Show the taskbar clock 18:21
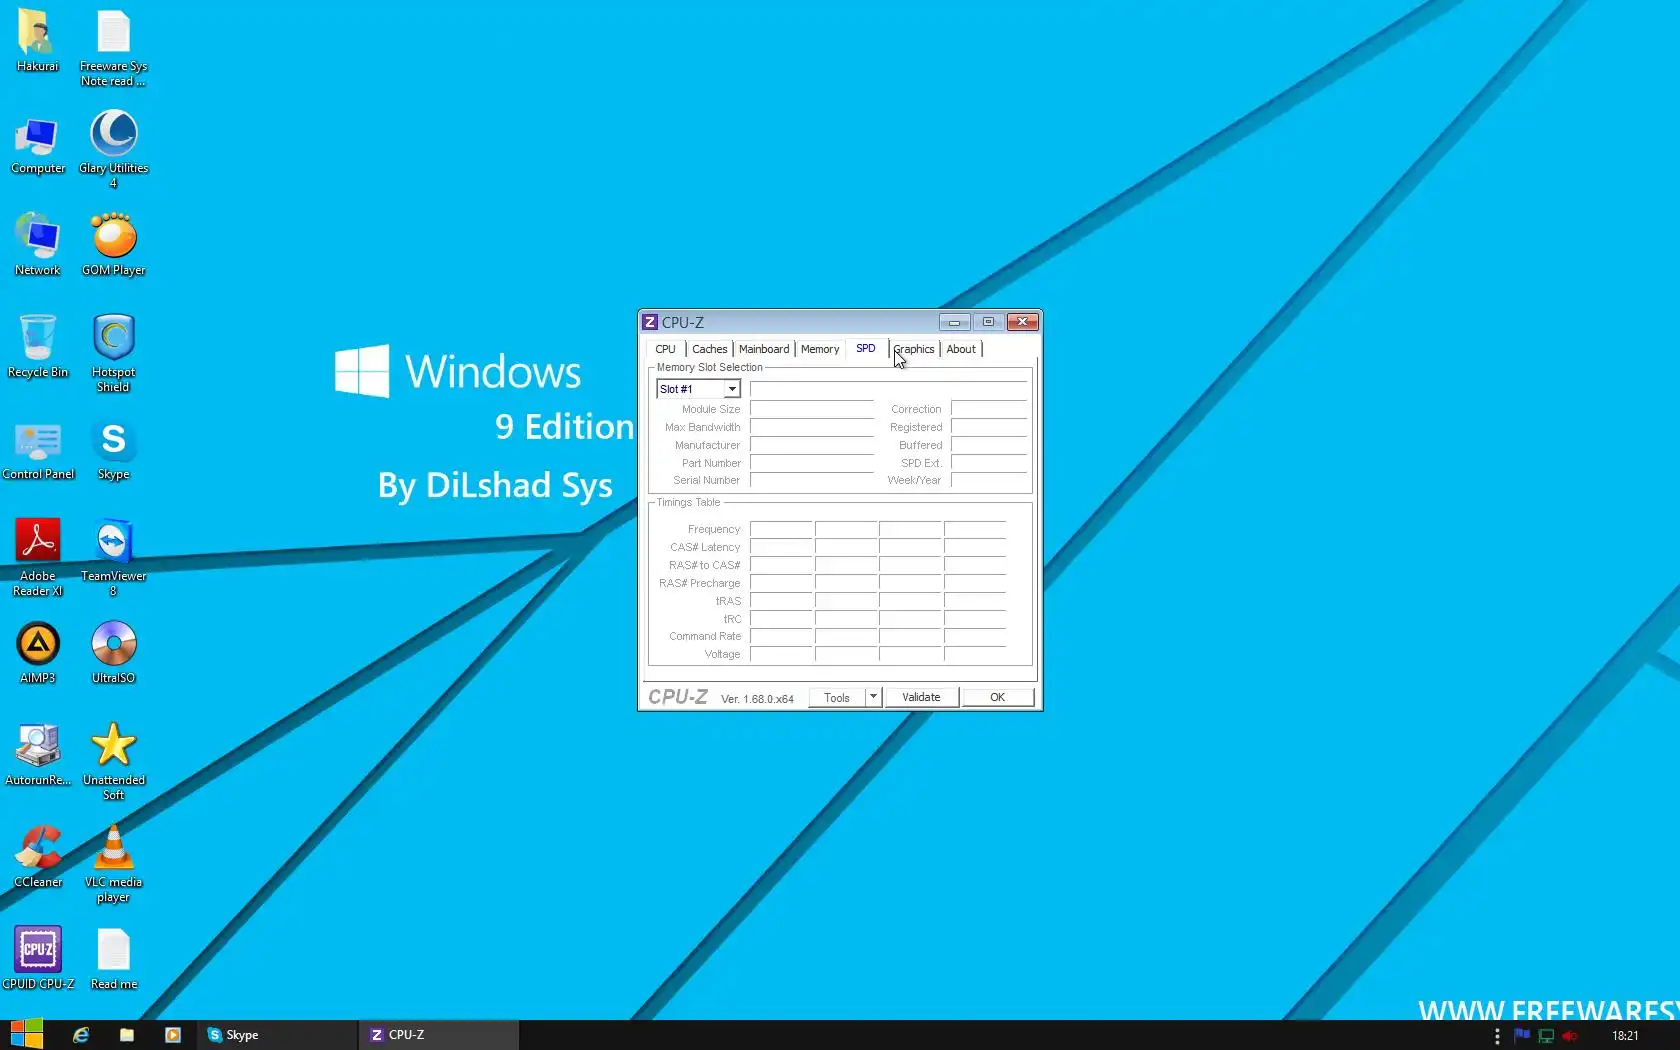The height and width of the screenshot is (1050, 1680). tap(1625, 1035)
